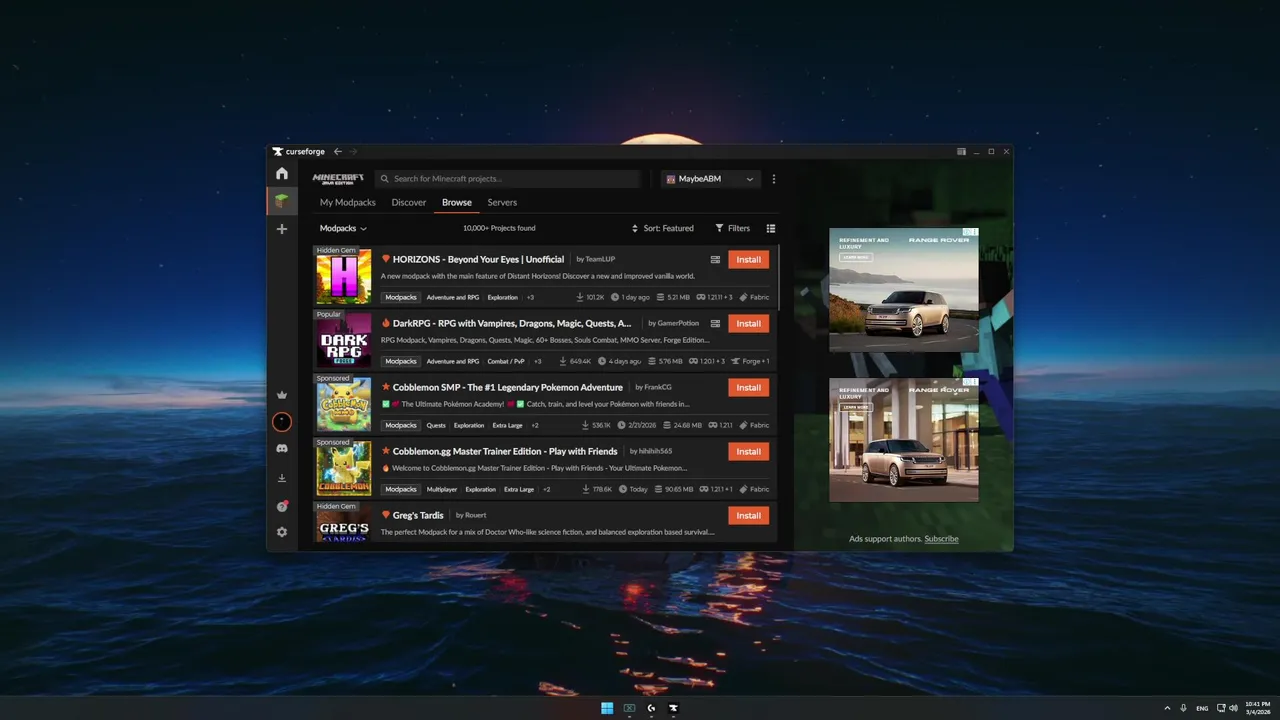
Task: Open CurseForge app icon in taskbar
Action: [x=673, y=708]
